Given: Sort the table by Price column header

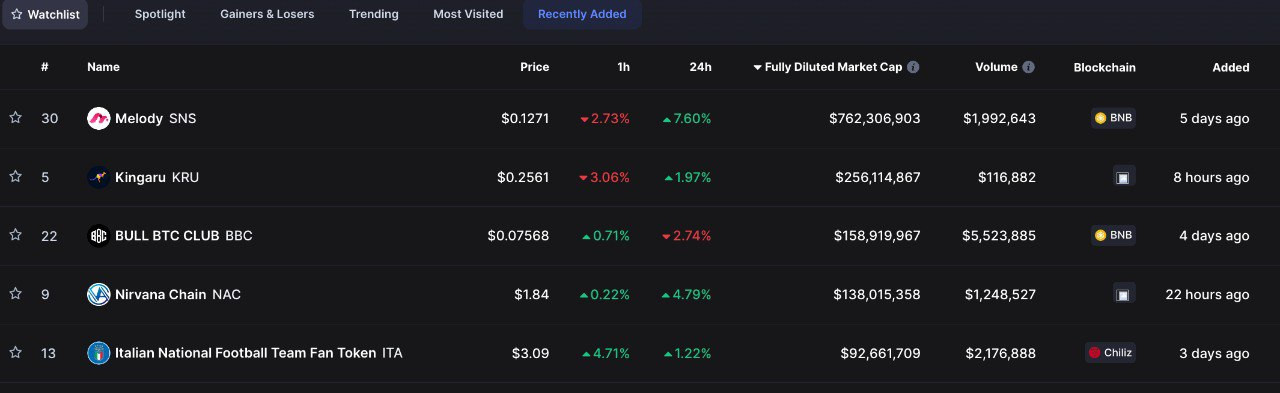Looking at the screenshot, I should pyautogui.click(x=534, y=67).
